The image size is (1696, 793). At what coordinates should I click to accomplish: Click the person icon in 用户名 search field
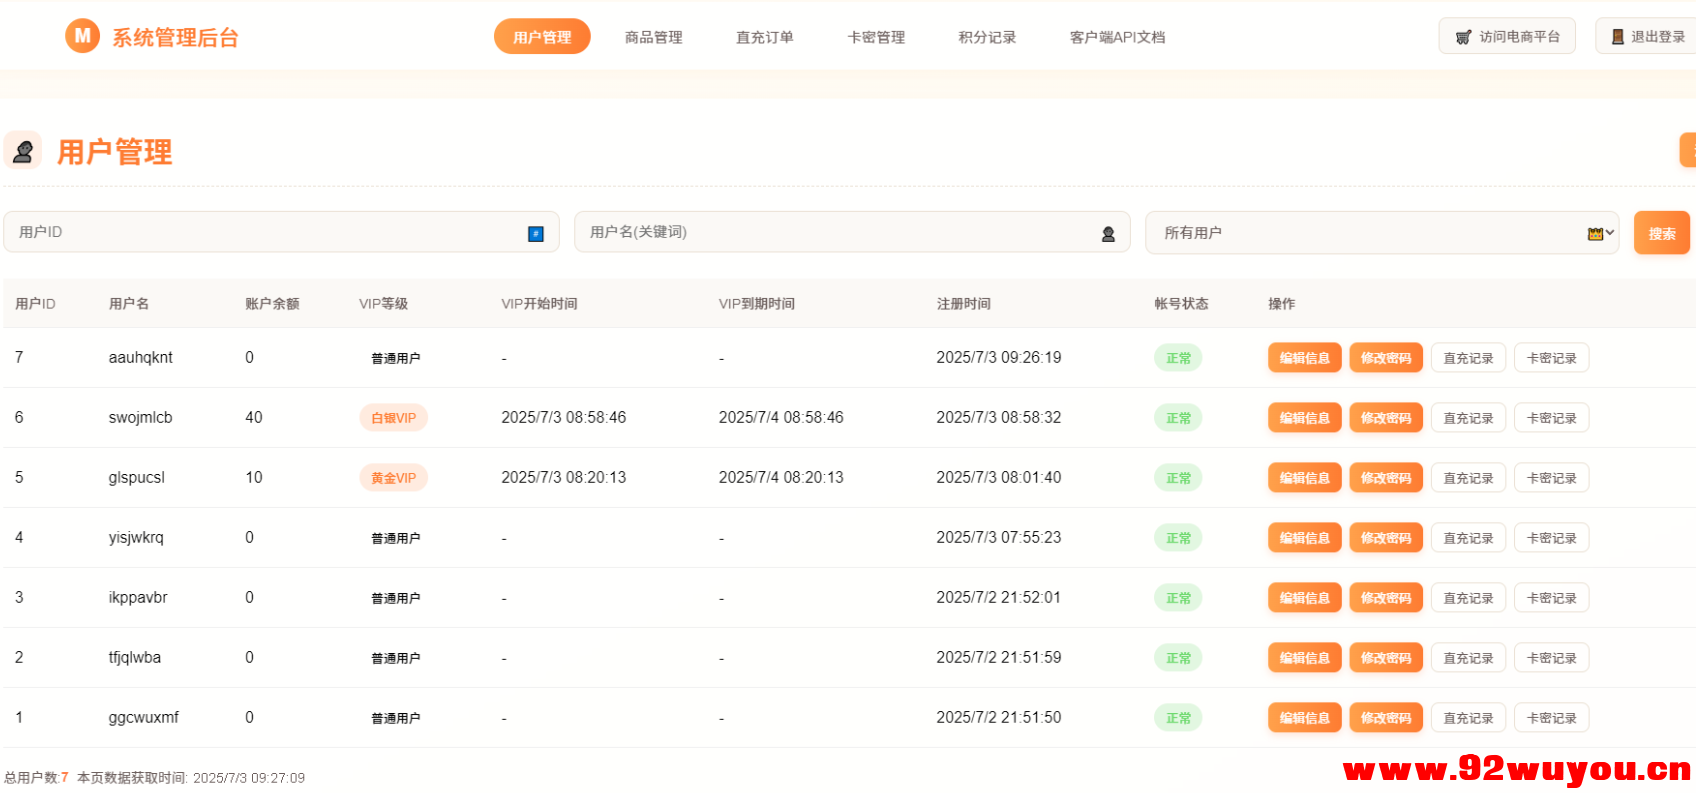click(x=1108, y=233)
